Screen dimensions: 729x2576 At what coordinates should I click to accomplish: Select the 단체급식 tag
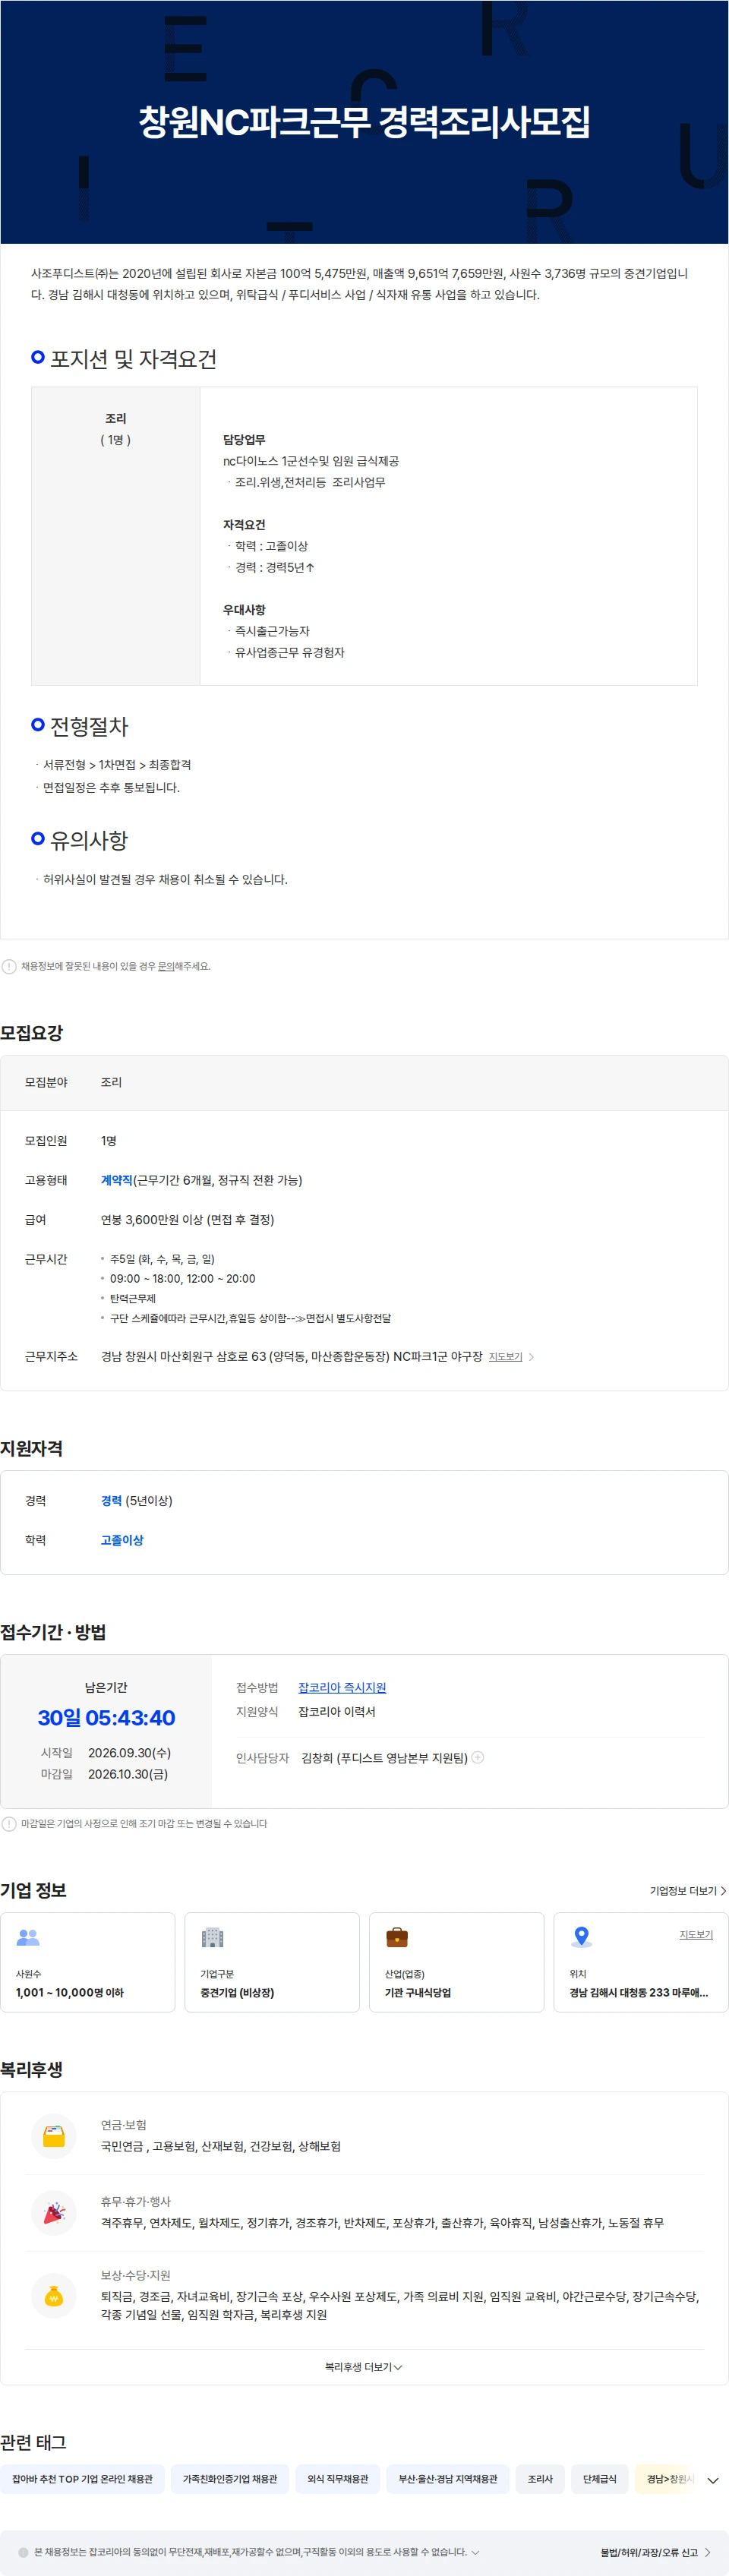pyautogui.click(x=600, y=2479)
